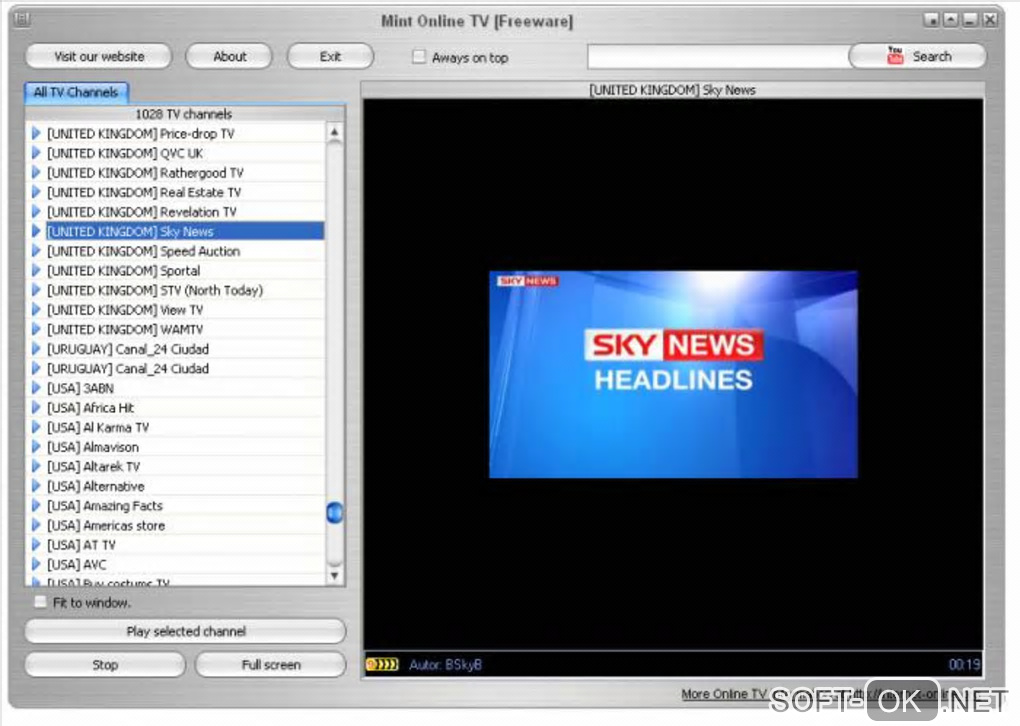Click the YouTube icon in Search button
1020x726 pixels.
tap(895, 55)
